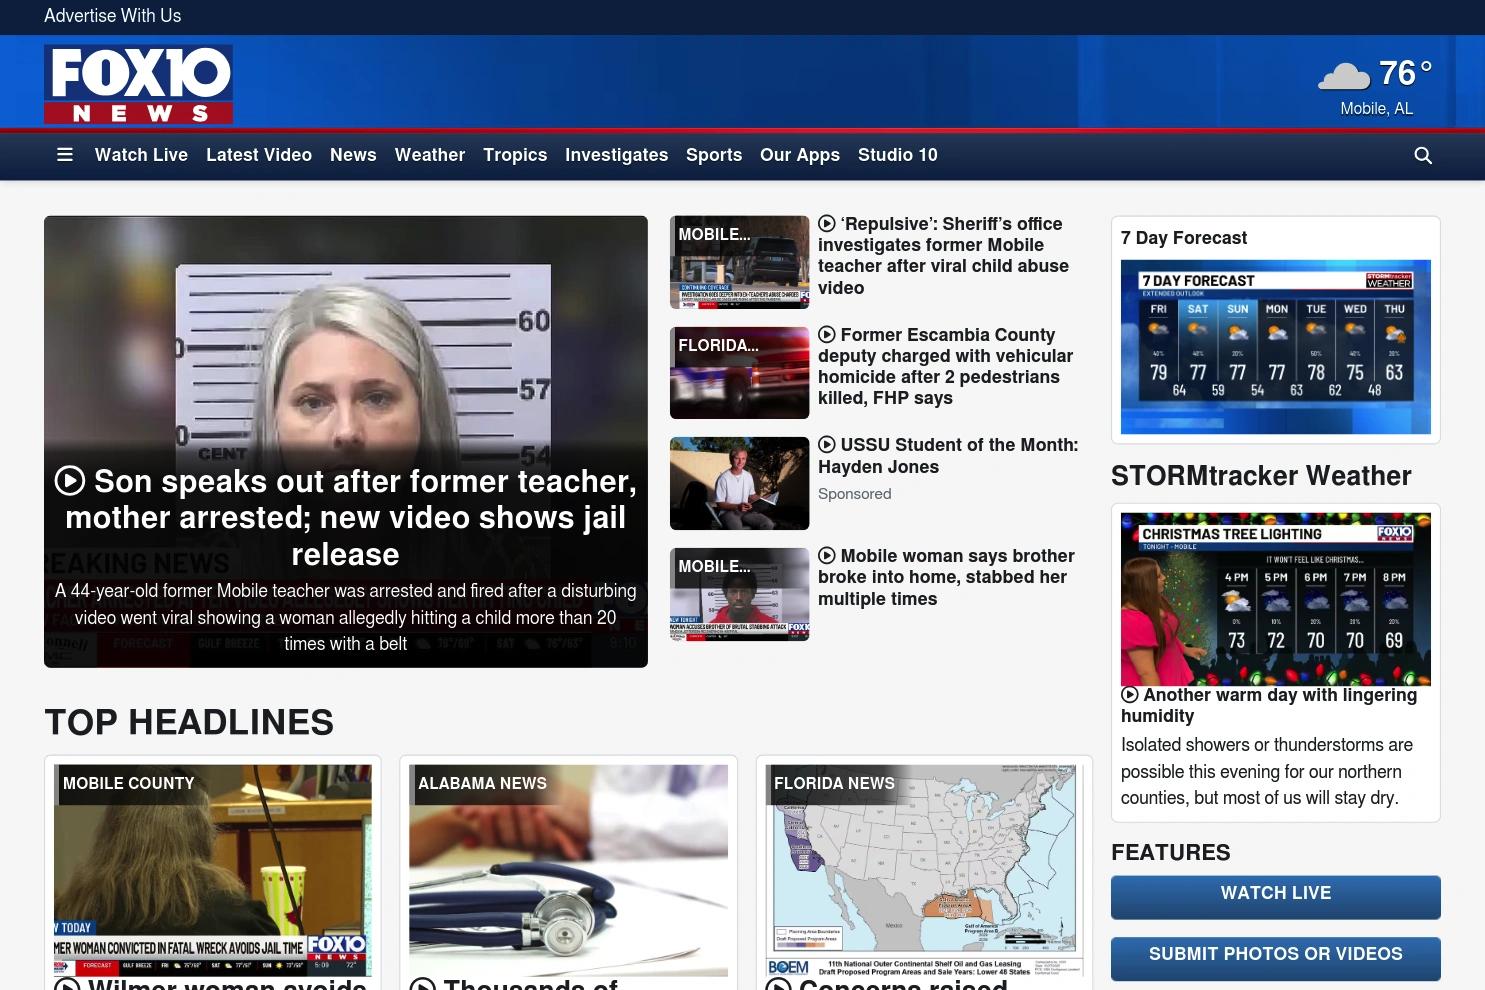1485x990 pixels.
Task: Go to Our Apps page
Action: click(800, 155)
